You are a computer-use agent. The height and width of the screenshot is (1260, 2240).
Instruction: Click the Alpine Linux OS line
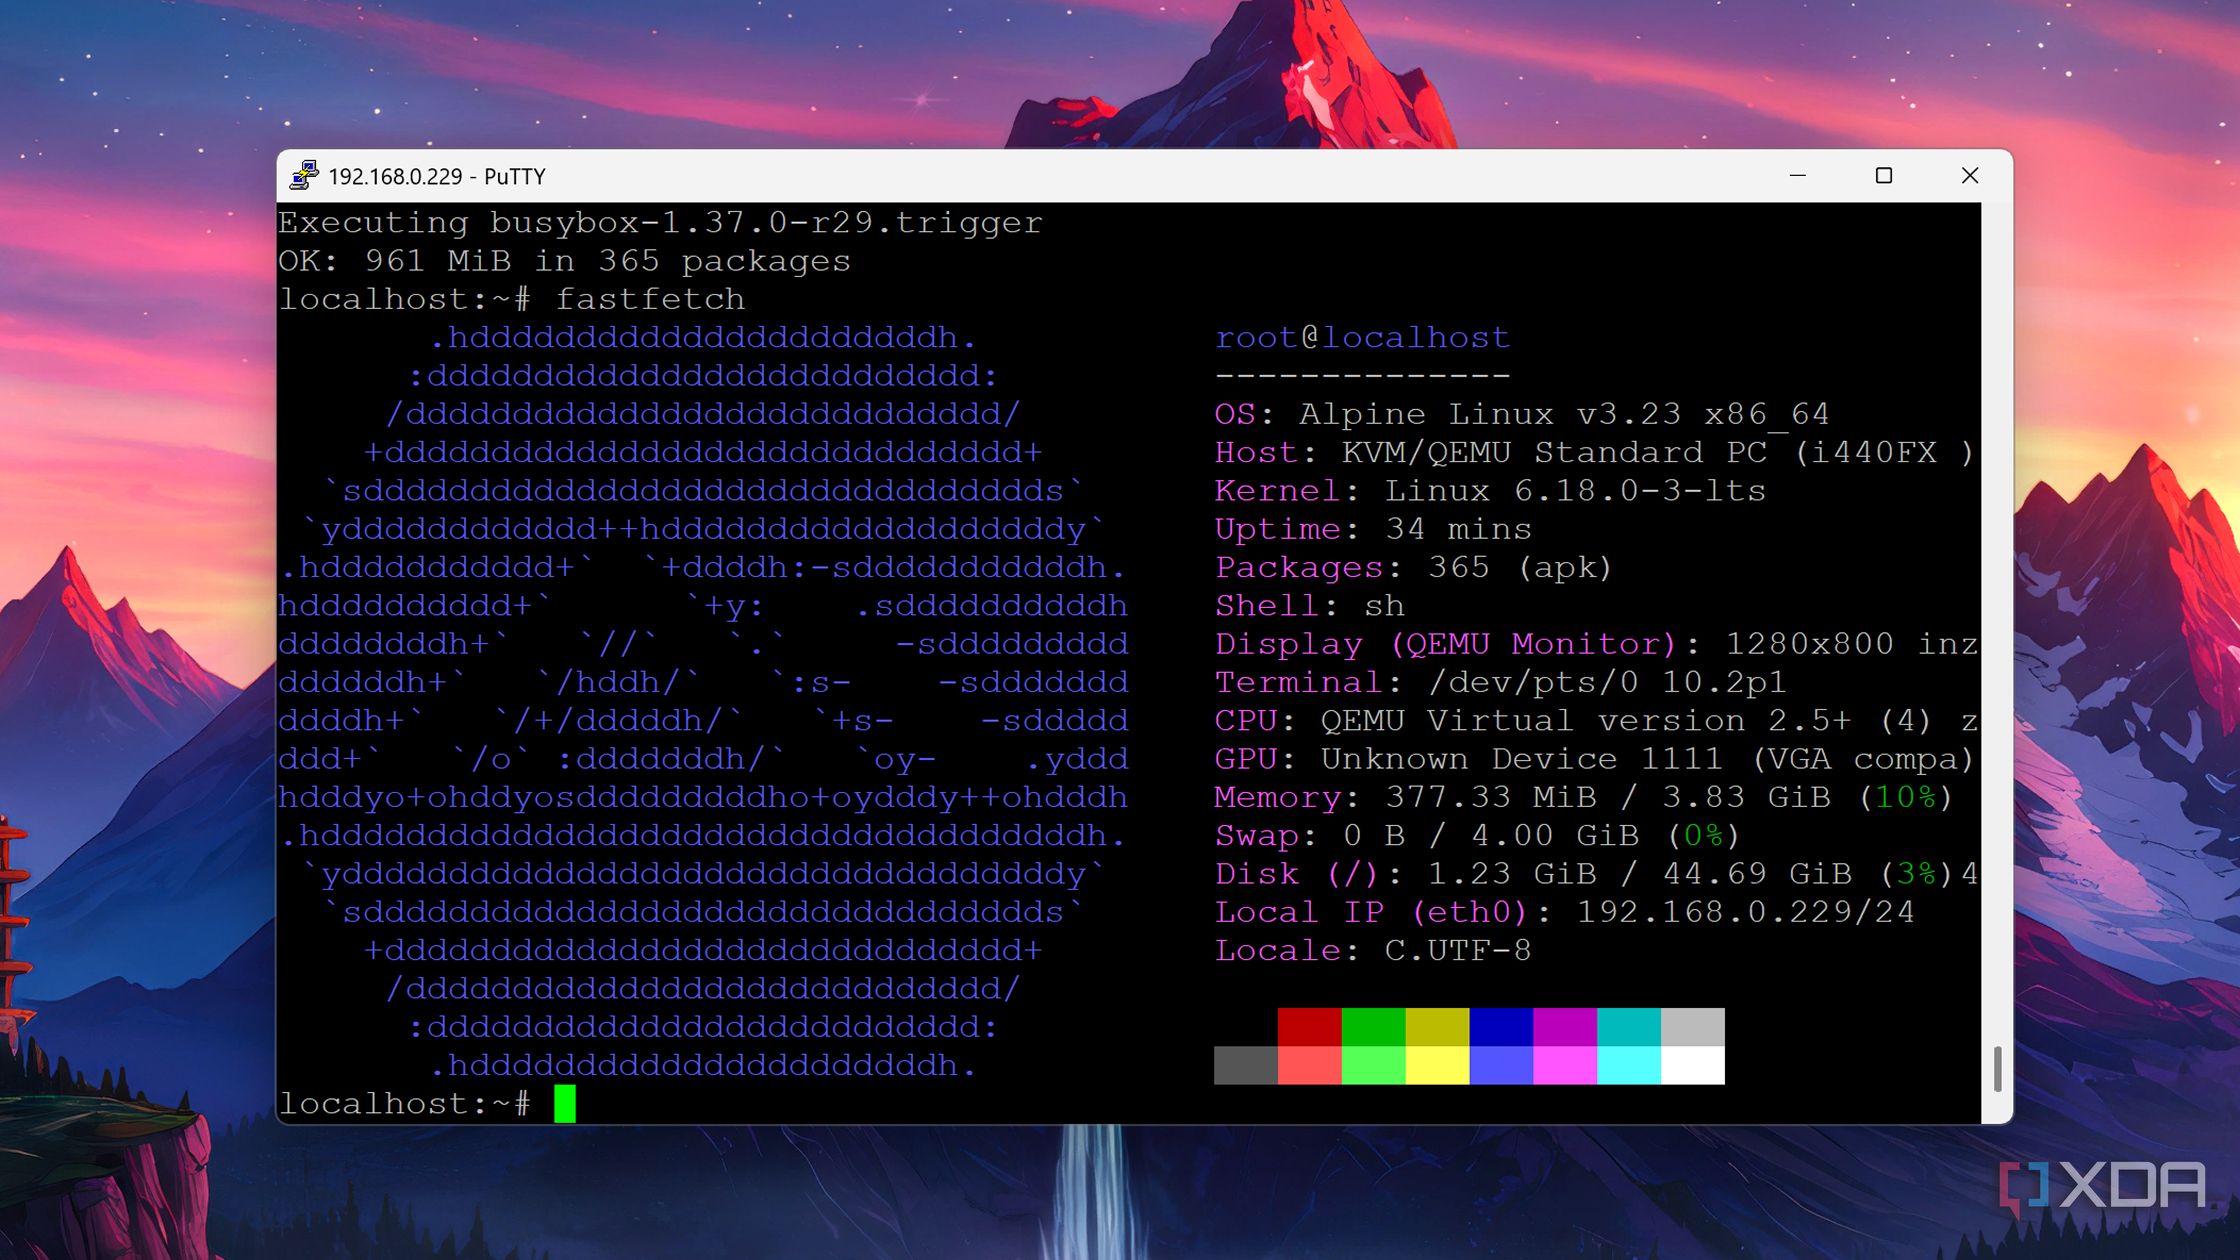pyautogui.click(x=1521, y=414)
